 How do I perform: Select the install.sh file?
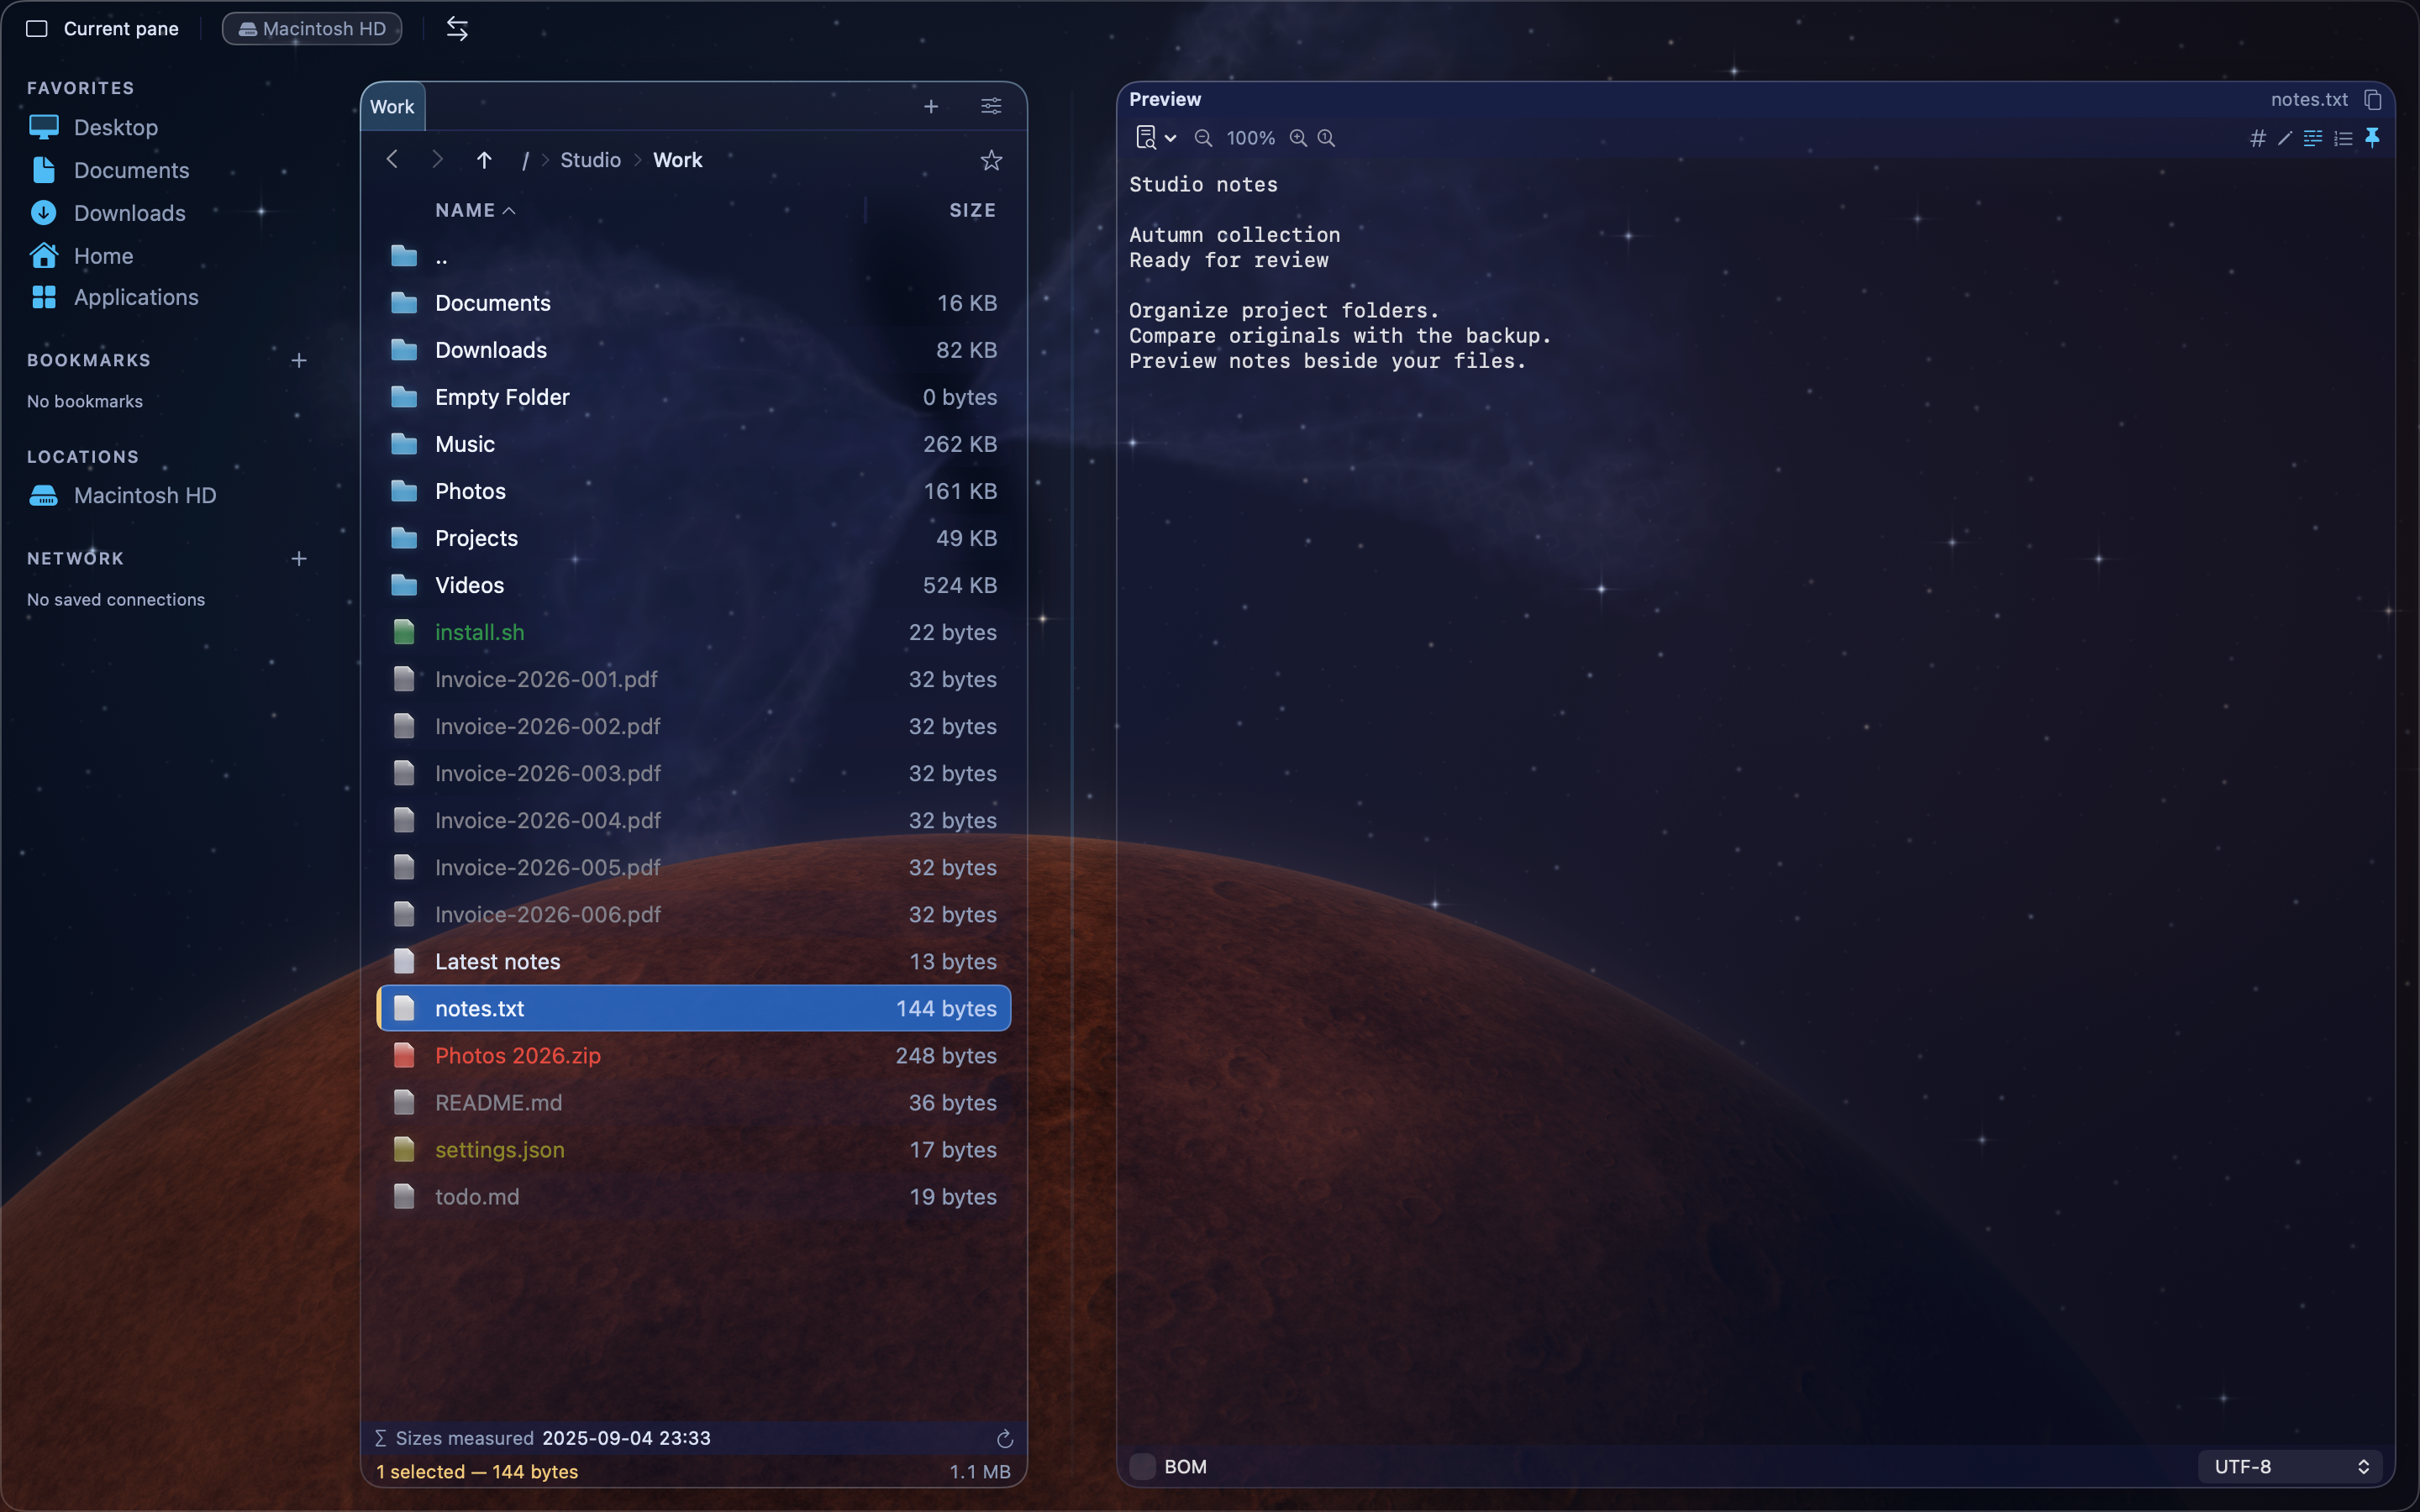(x=694, y=632)
